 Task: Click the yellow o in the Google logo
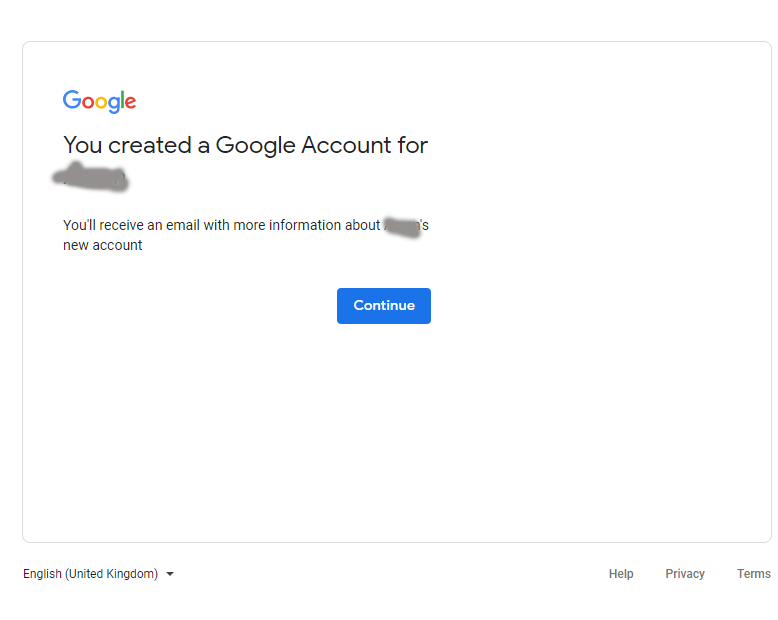coord(102,103)
